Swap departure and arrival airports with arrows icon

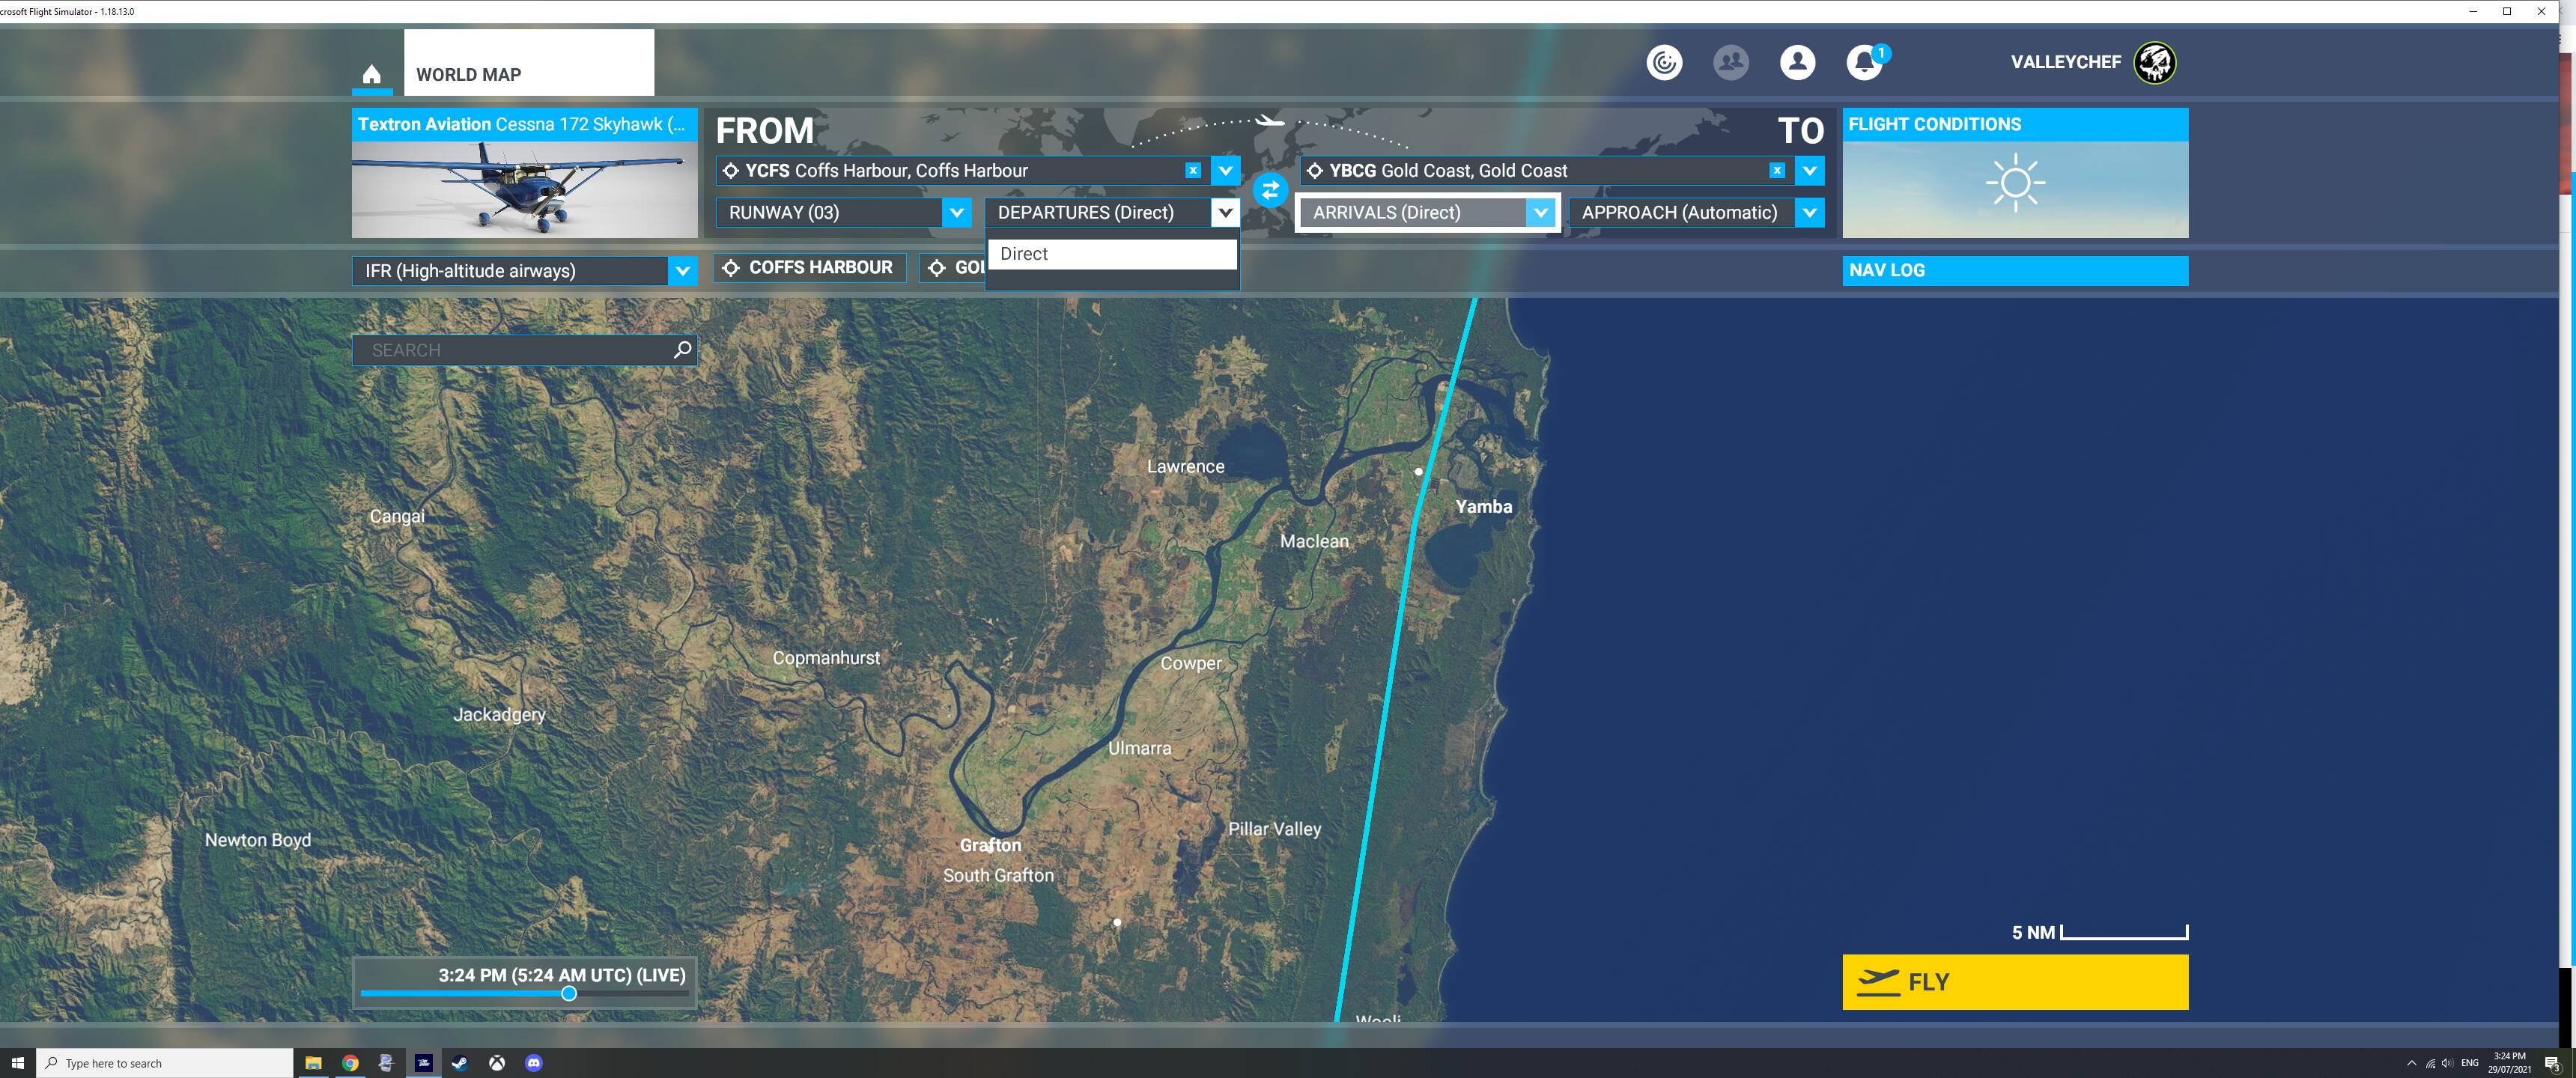point(1270,190)
